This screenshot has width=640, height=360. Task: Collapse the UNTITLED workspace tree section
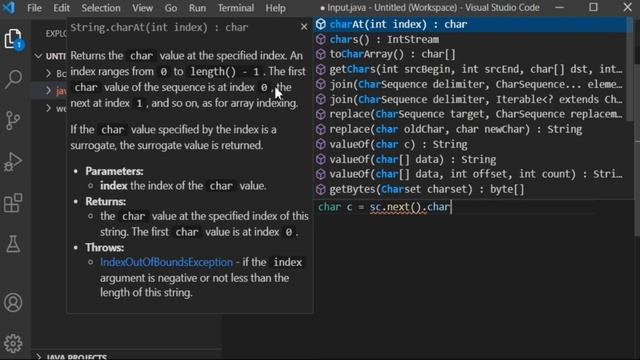pyautogui.click(x=38, y=56)
